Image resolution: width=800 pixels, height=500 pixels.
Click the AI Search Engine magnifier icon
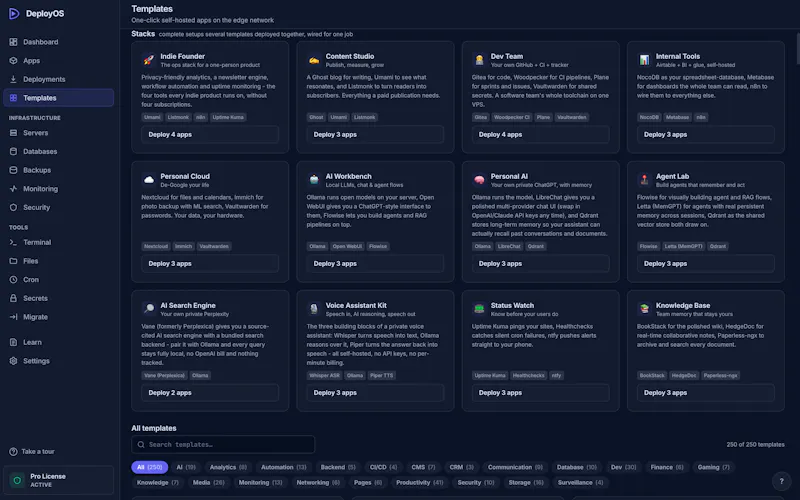pyautogui.click(x=148, y=309)
